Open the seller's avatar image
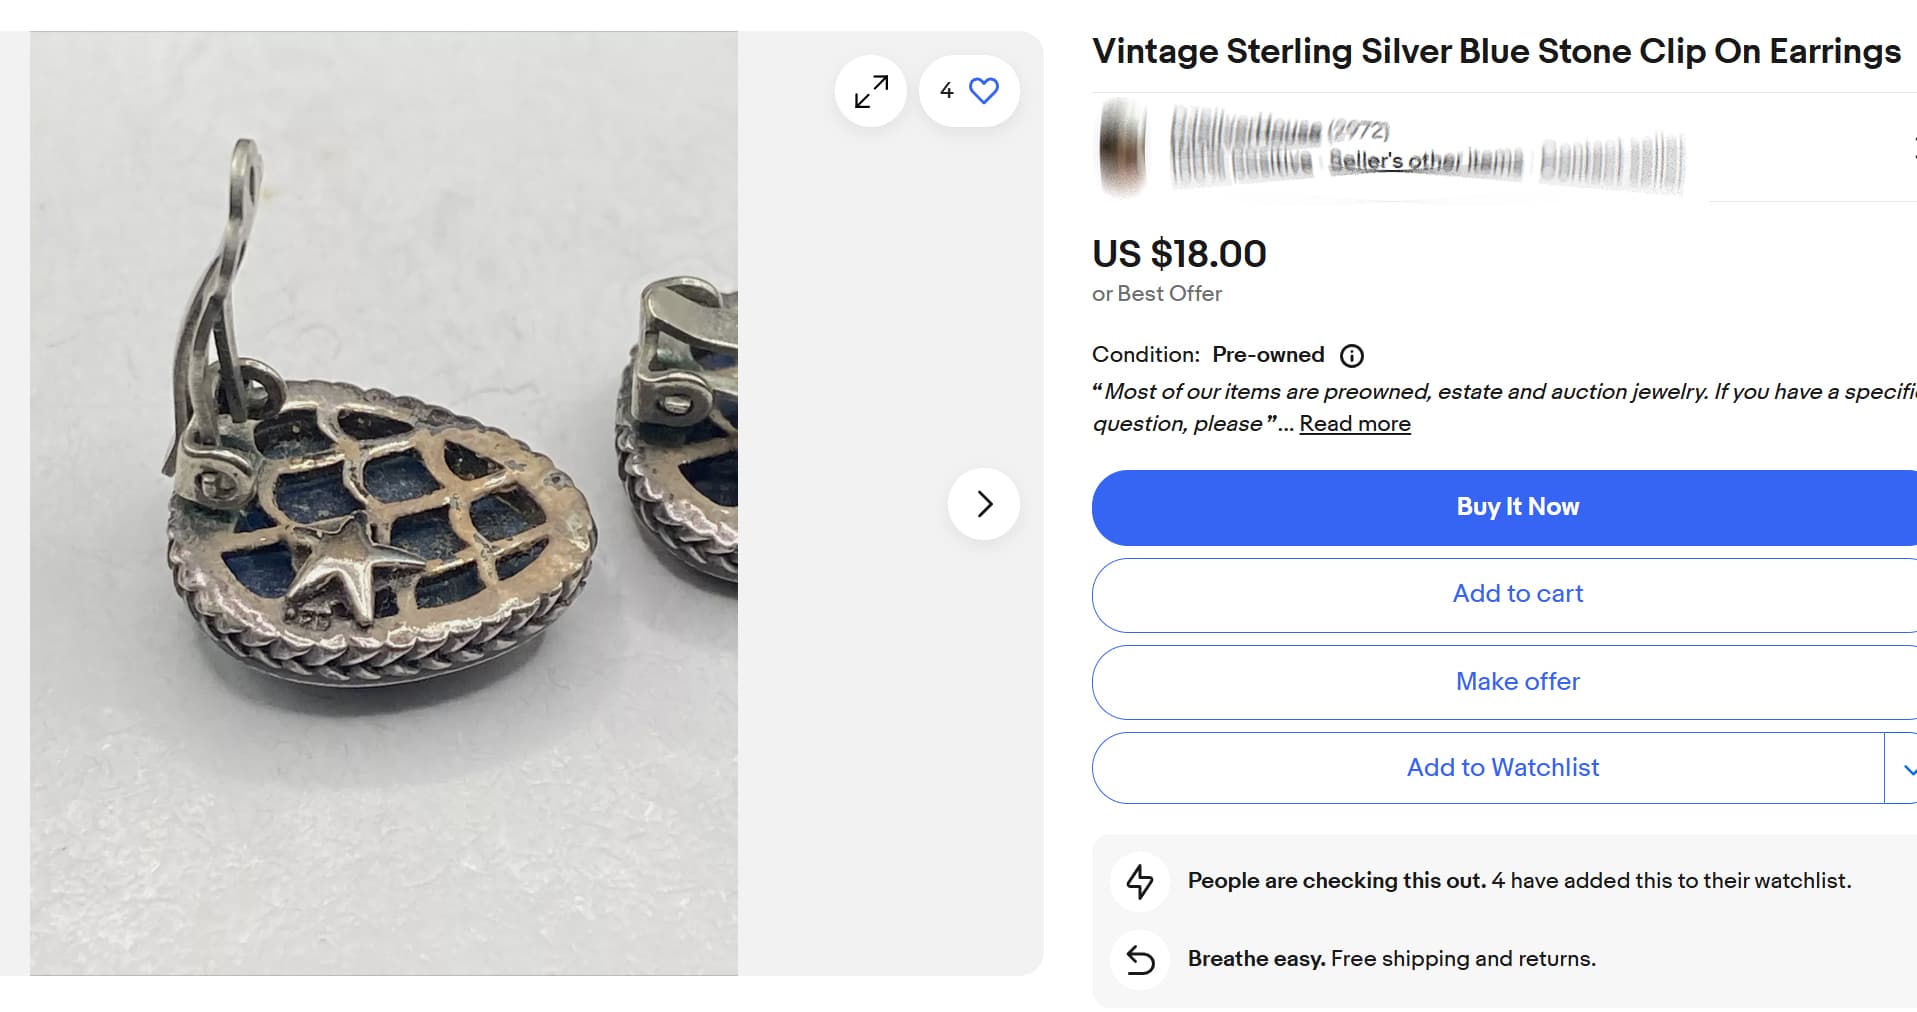 pyautogui.click(x=1122, y=148)
